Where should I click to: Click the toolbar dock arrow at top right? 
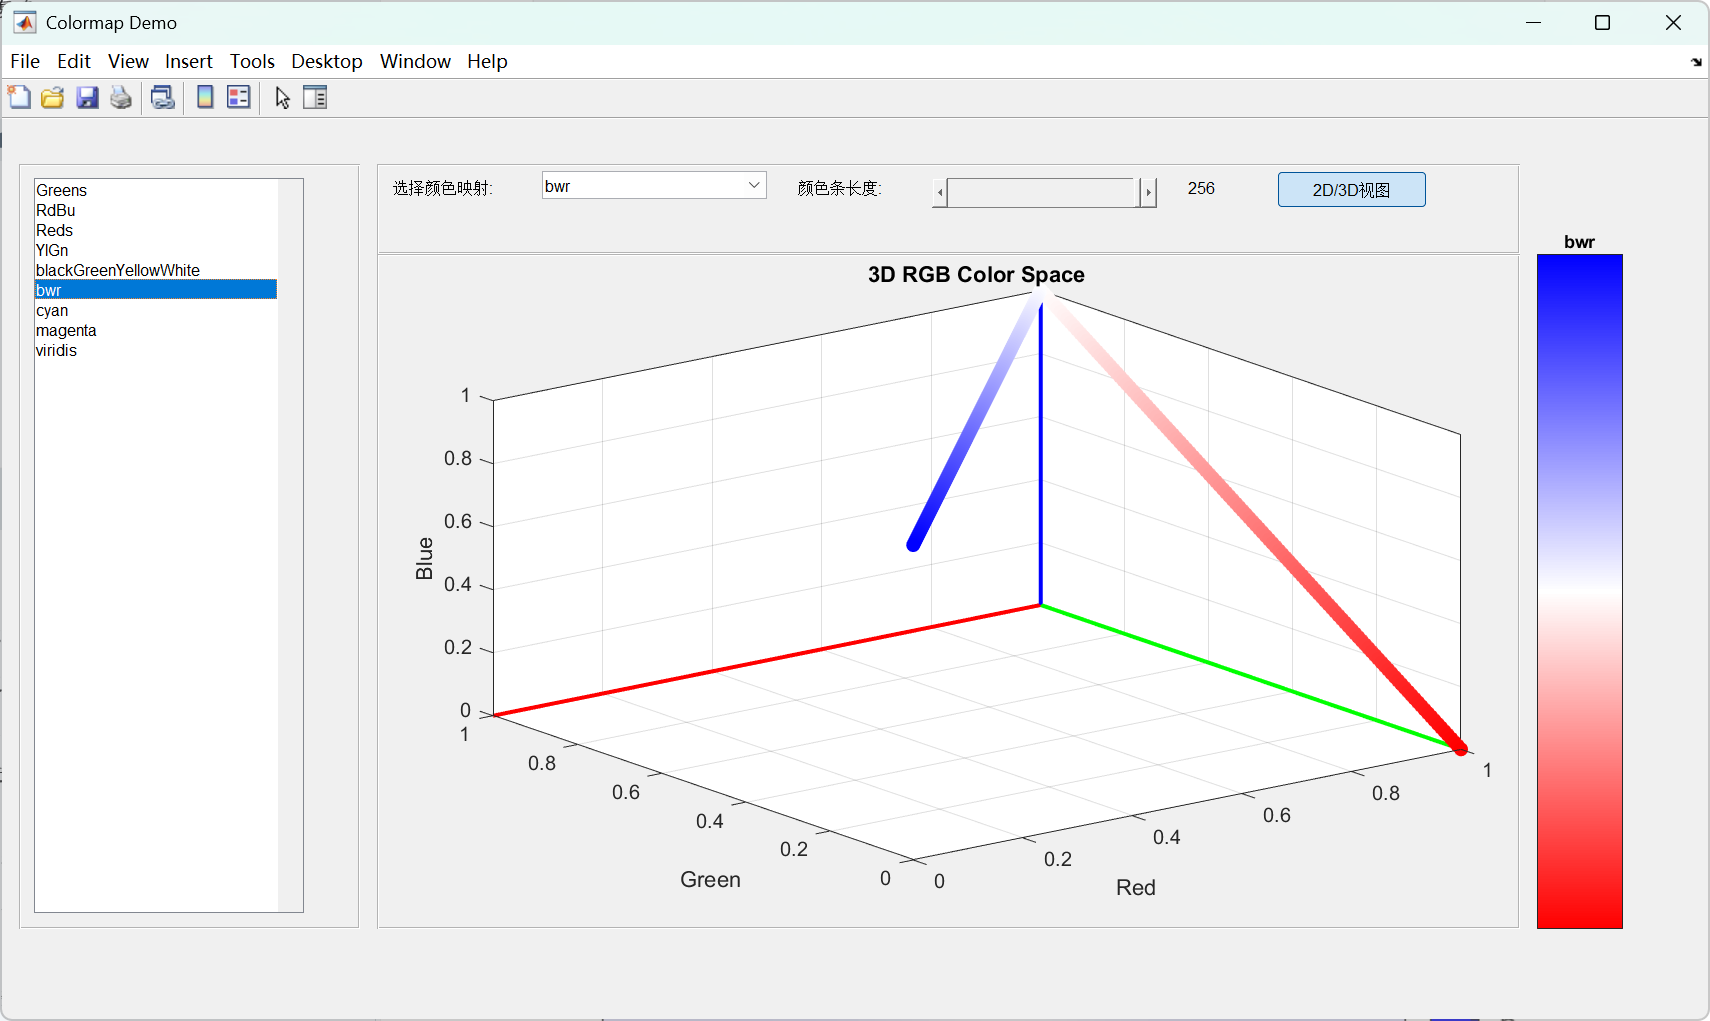tap(1696, 62)
